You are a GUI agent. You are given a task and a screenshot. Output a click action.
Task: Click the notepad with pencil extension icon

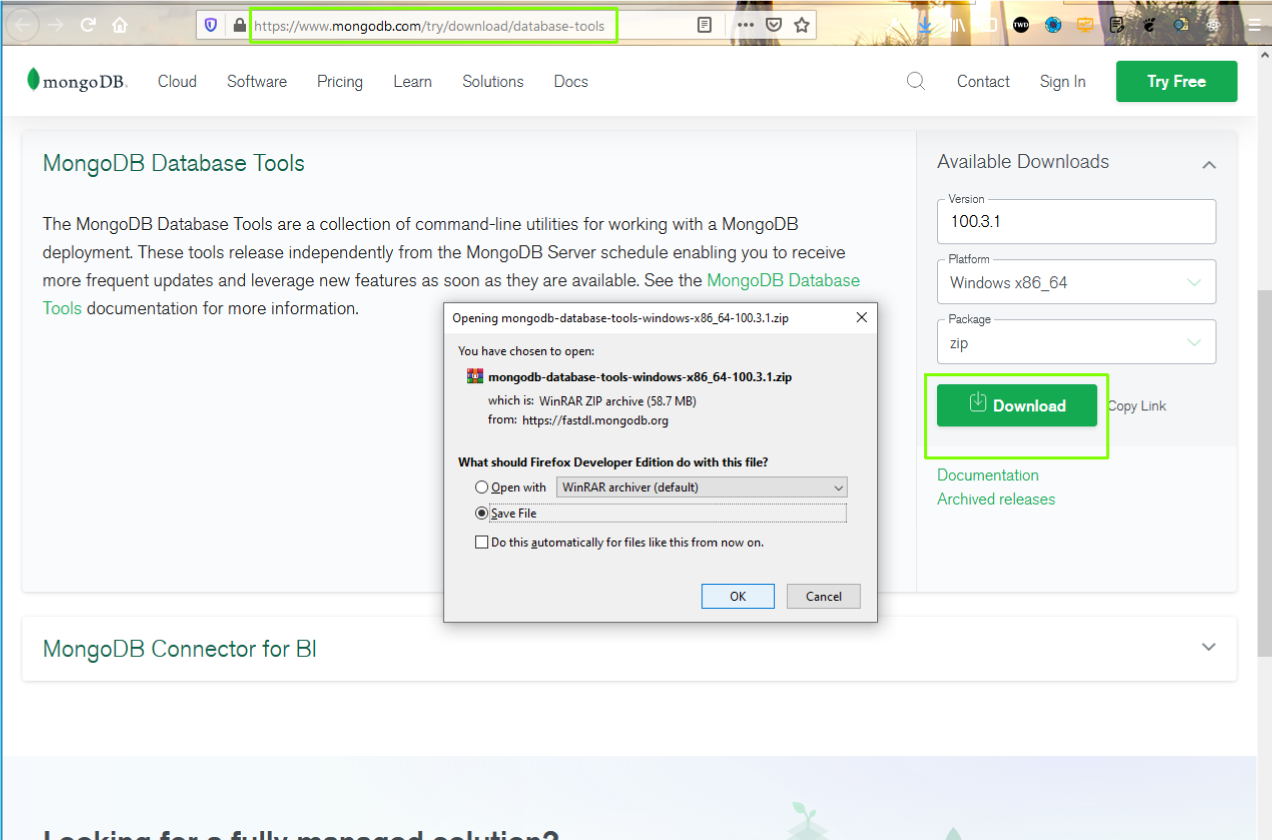click(x=1117, y=26)
